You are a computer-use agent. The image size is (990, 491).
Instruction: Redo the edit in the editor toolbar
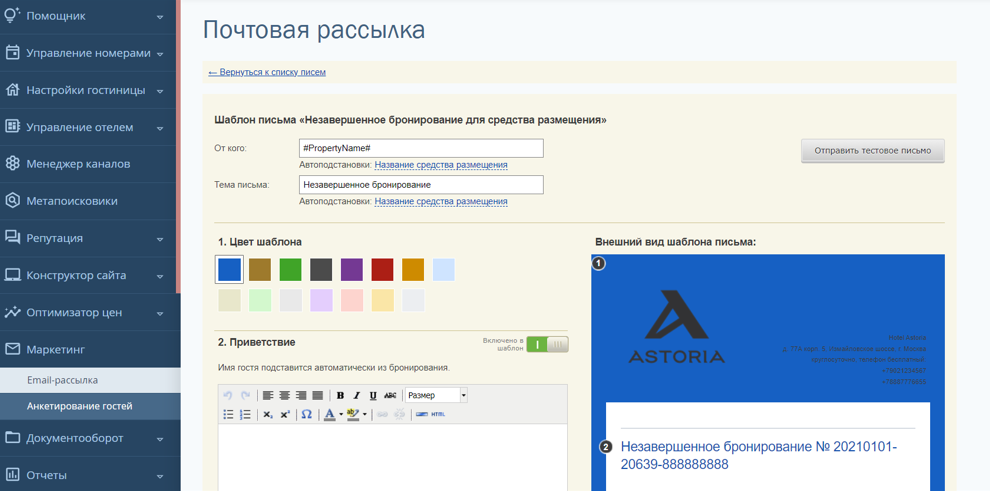(x=245, y=395)
